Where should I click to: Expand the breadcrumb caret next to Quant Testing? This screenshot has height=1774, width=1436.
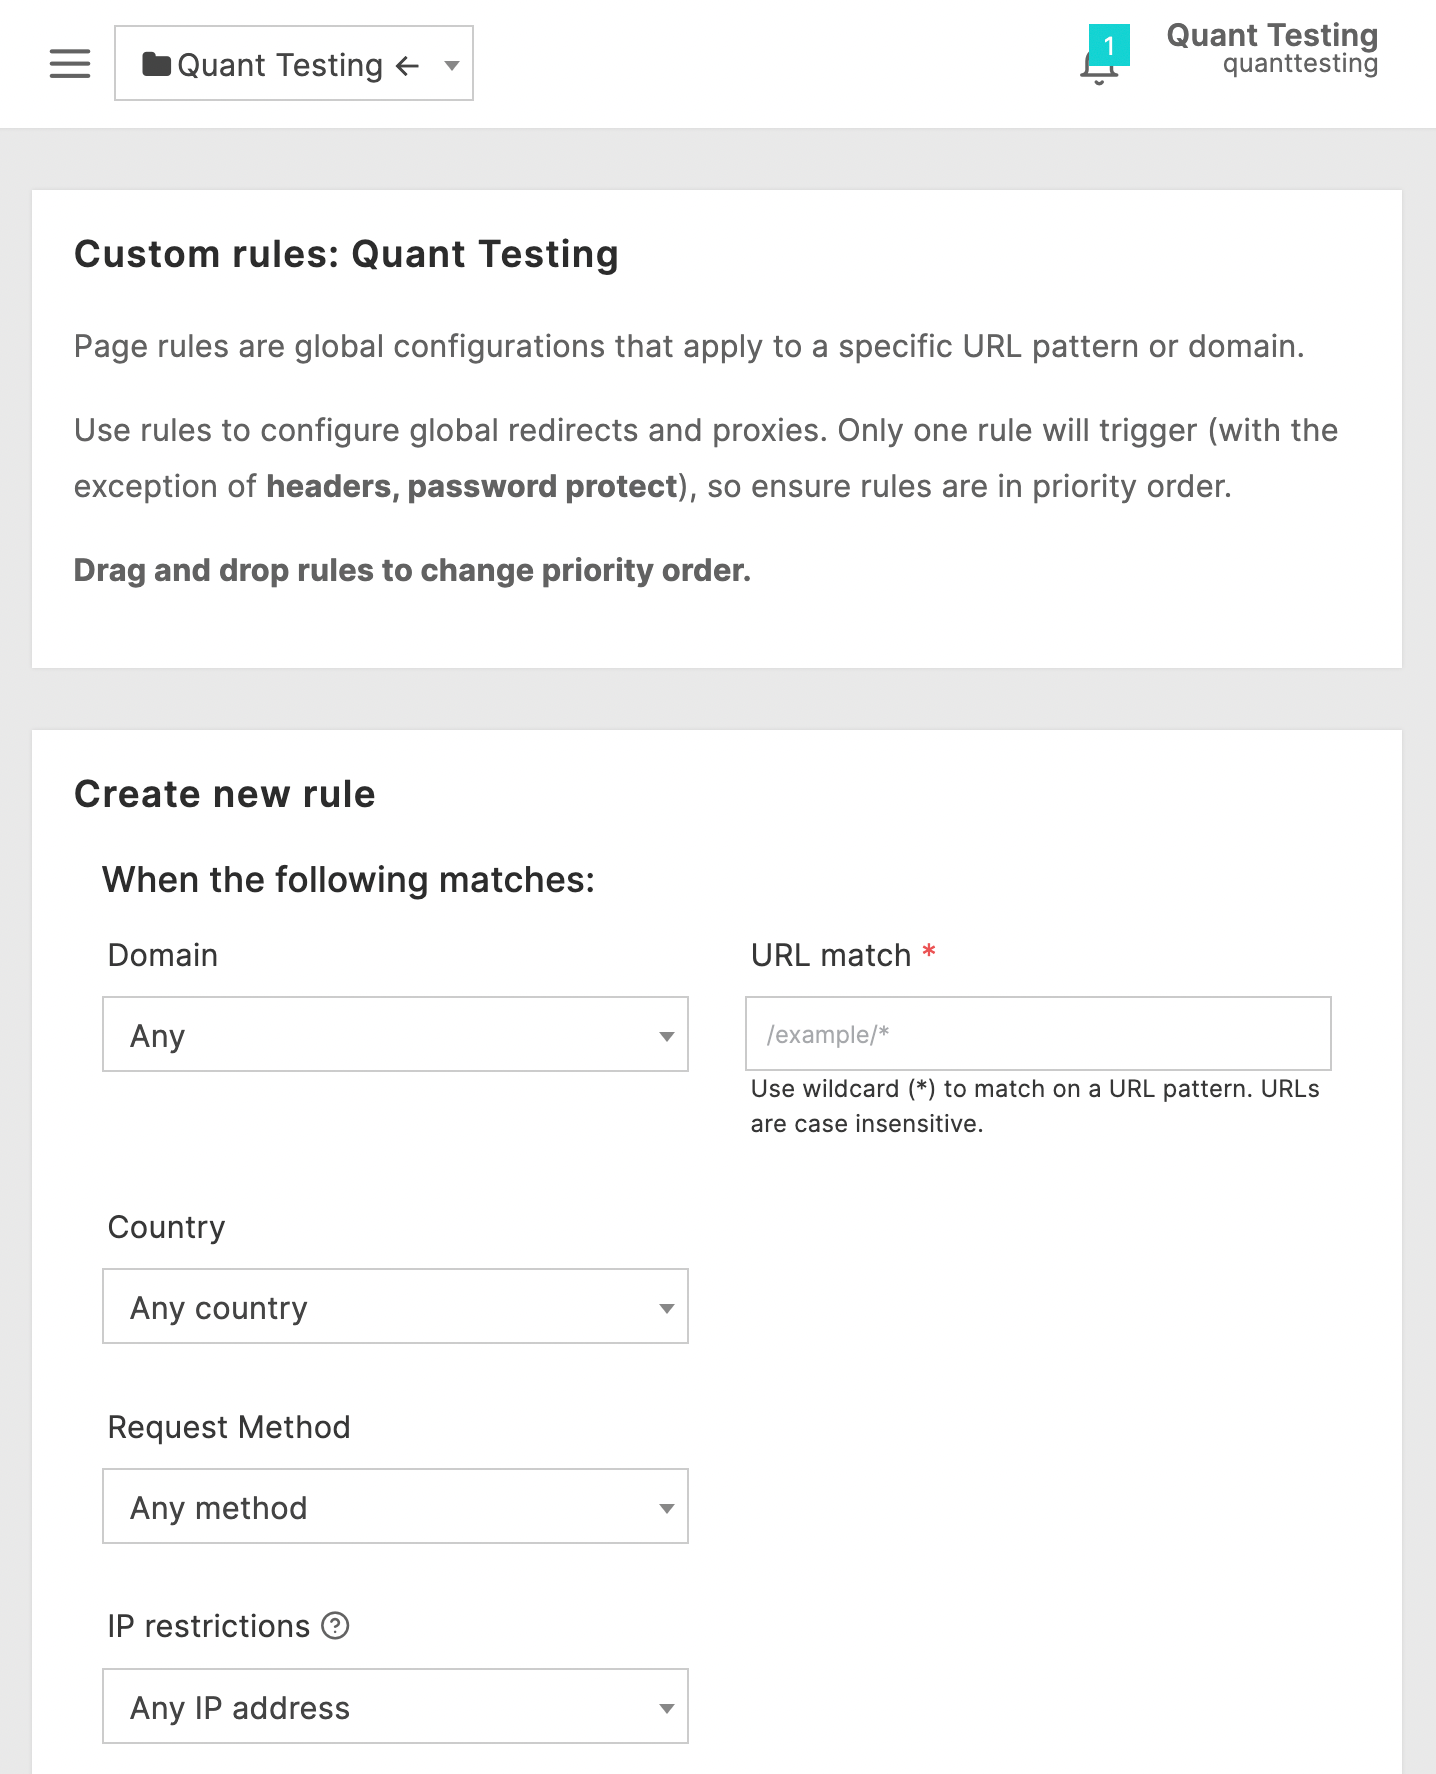[x=451, y=65]
